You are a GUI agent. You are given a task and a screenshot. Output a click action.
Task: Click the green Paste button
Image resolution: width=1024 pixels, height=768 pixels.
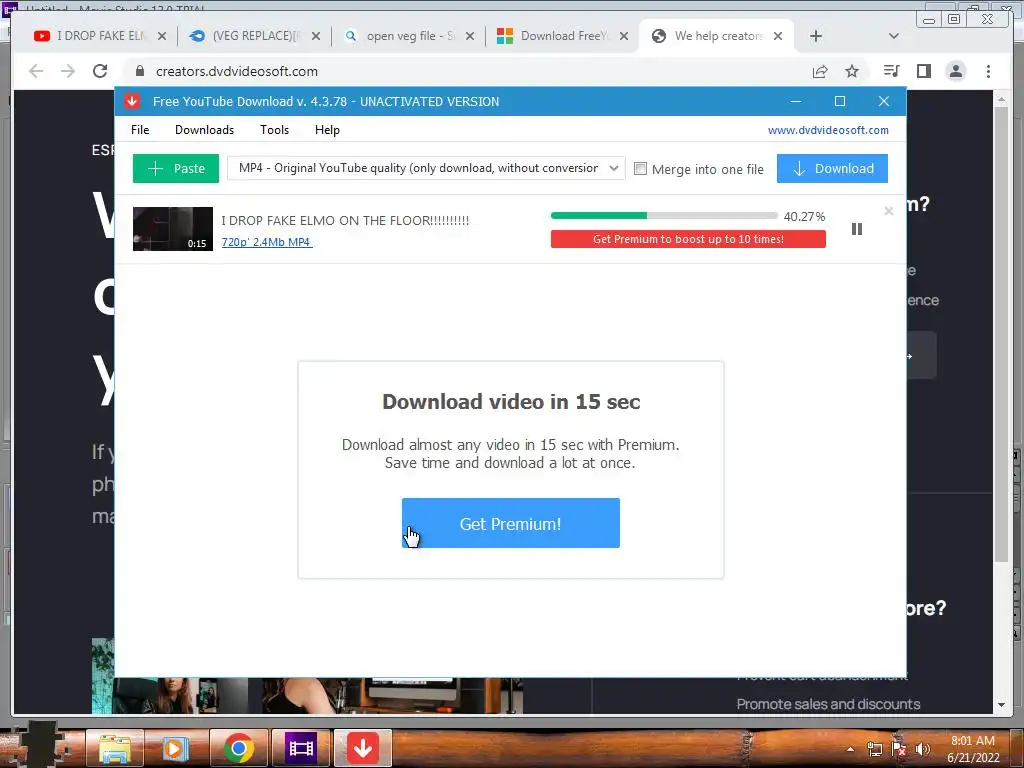pyautogui.click(x=176, y=168)
